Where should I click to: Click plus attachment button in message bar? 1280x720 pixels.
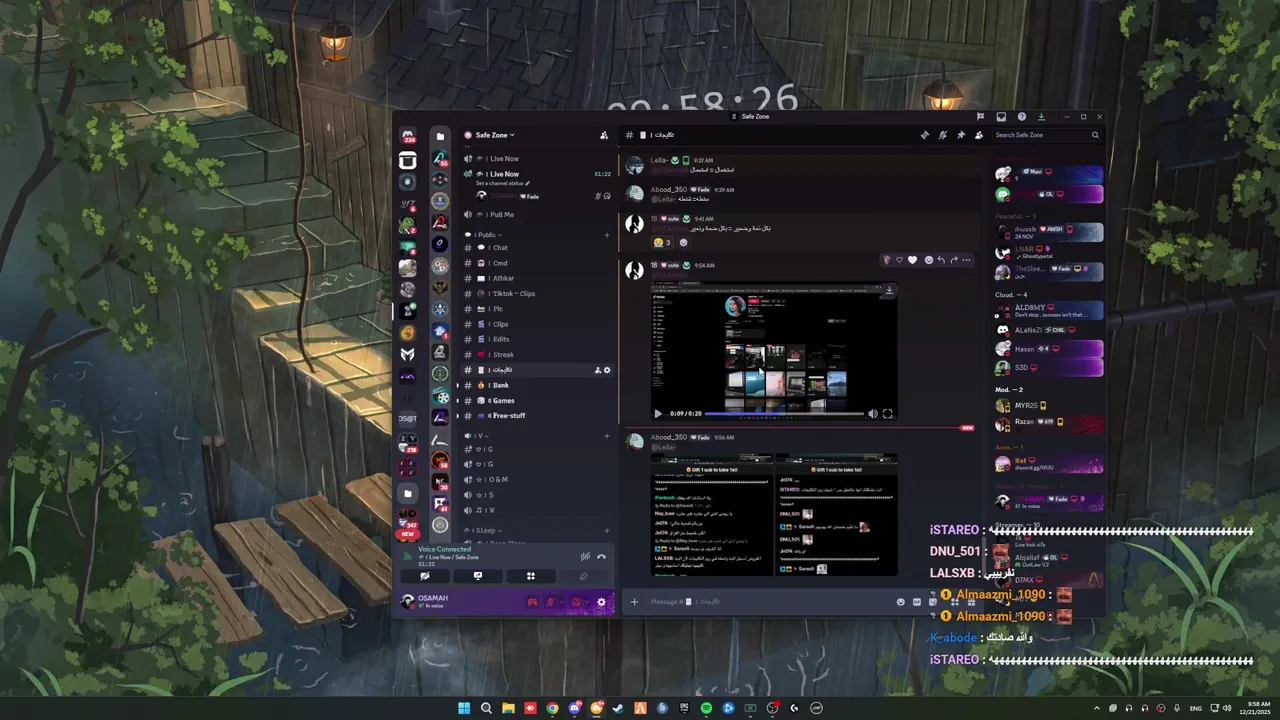(x=634, y=602)
